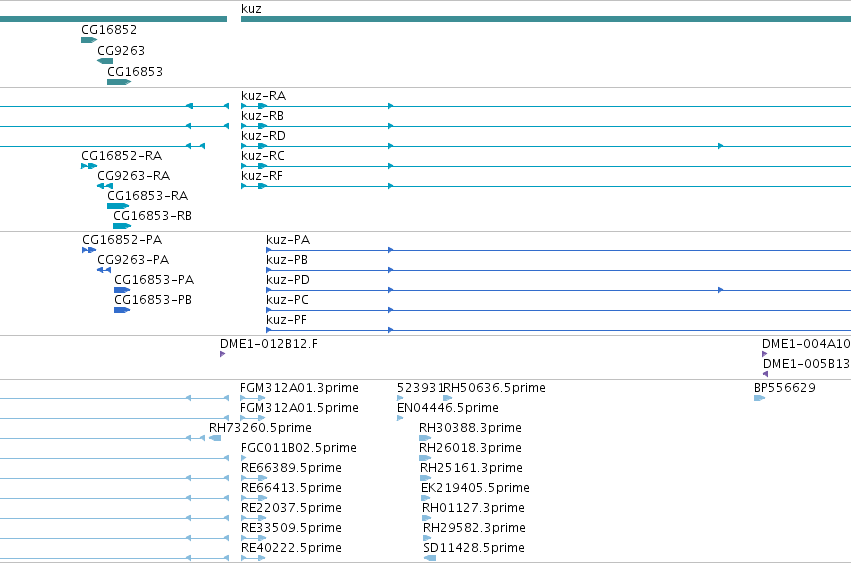Open the kuz-RA transcript label

[263, 96]
